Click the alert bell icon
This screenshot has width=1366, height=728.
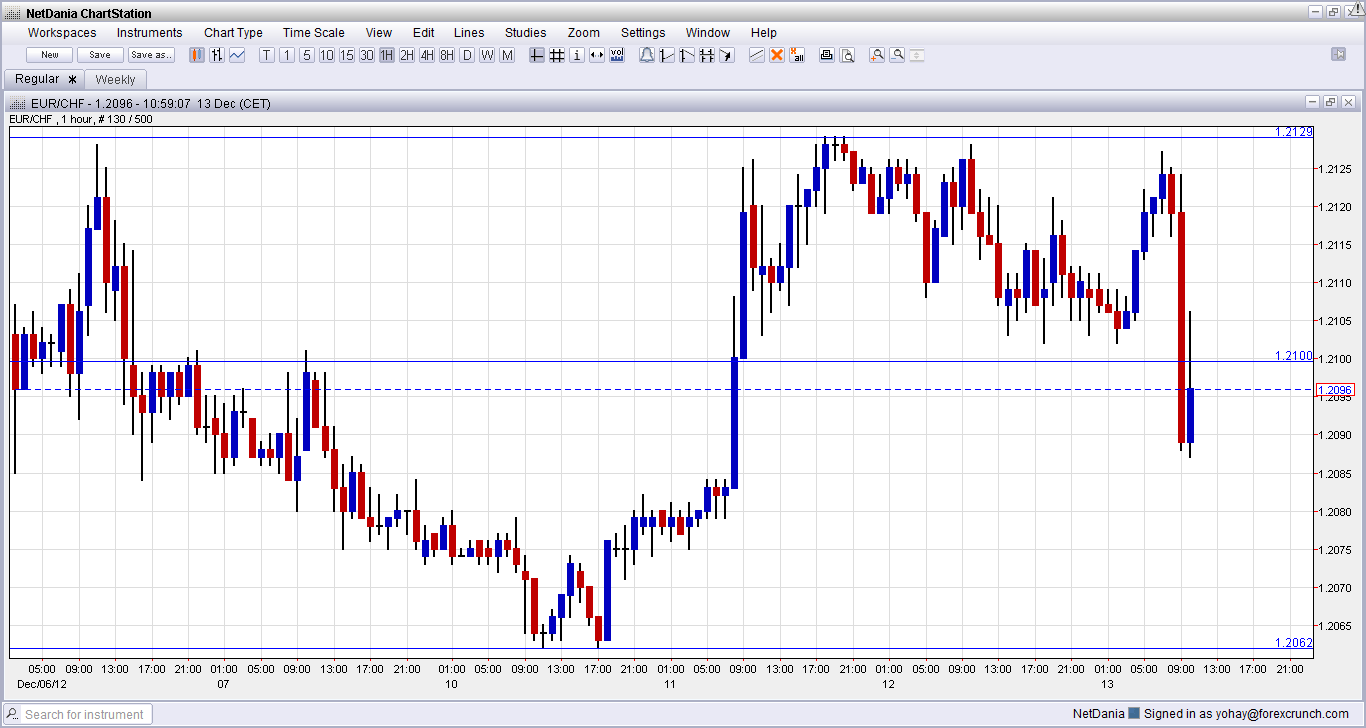(x=647, y=55)
